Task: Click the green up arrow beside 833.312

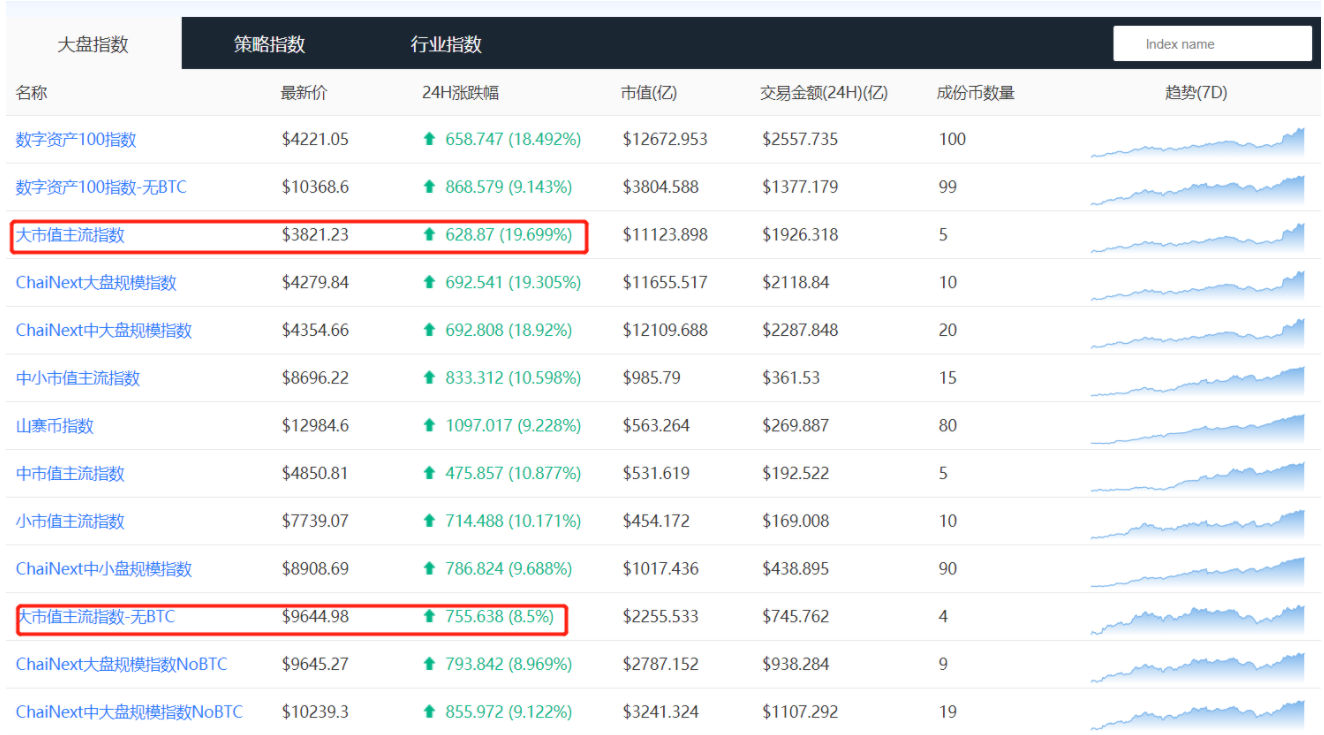Action: pos(430,378)
